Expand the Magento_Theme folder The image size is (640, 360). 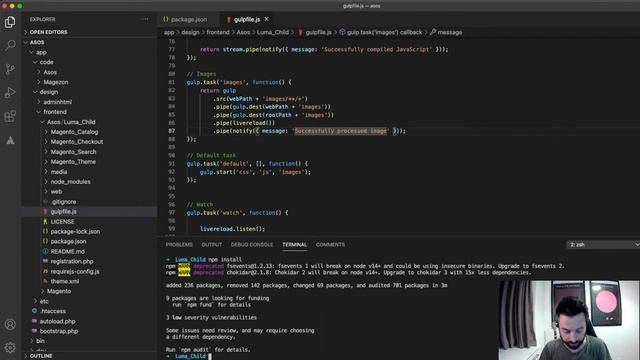pyautogui.click(x=89, y=162)
